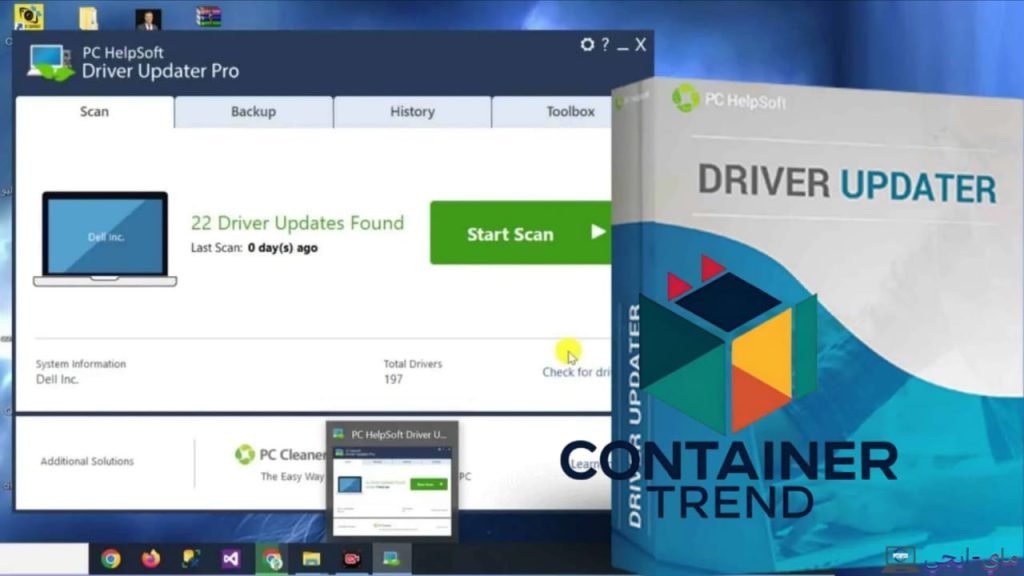Open the Toolbox tab
The width and height of the screenshot is (1024, 576).
pyautogui.click(x=552, y=112)
